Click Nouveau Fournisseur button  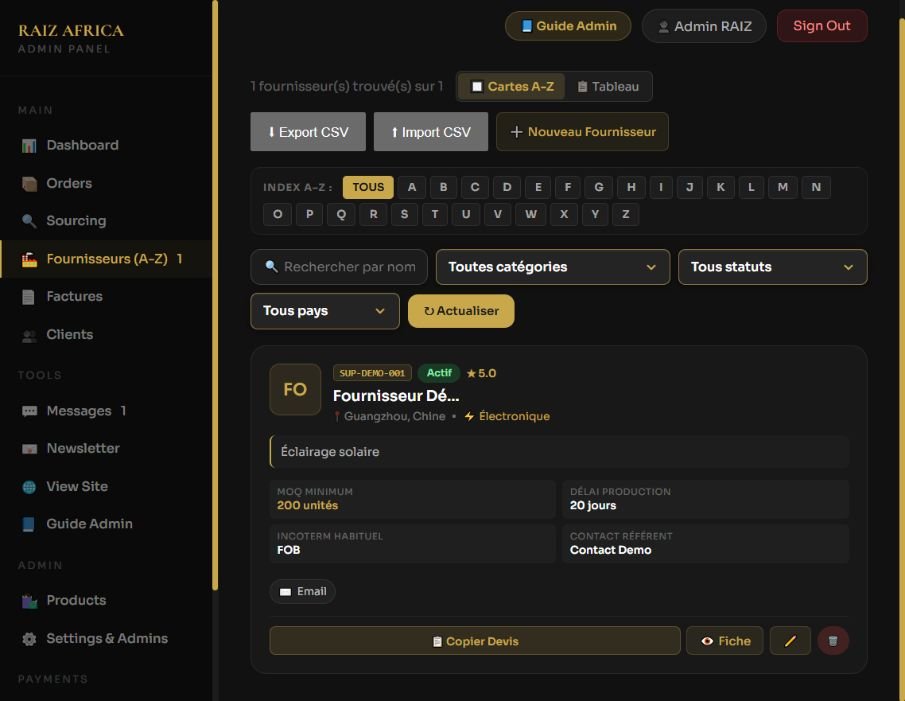tap(582, 132)
